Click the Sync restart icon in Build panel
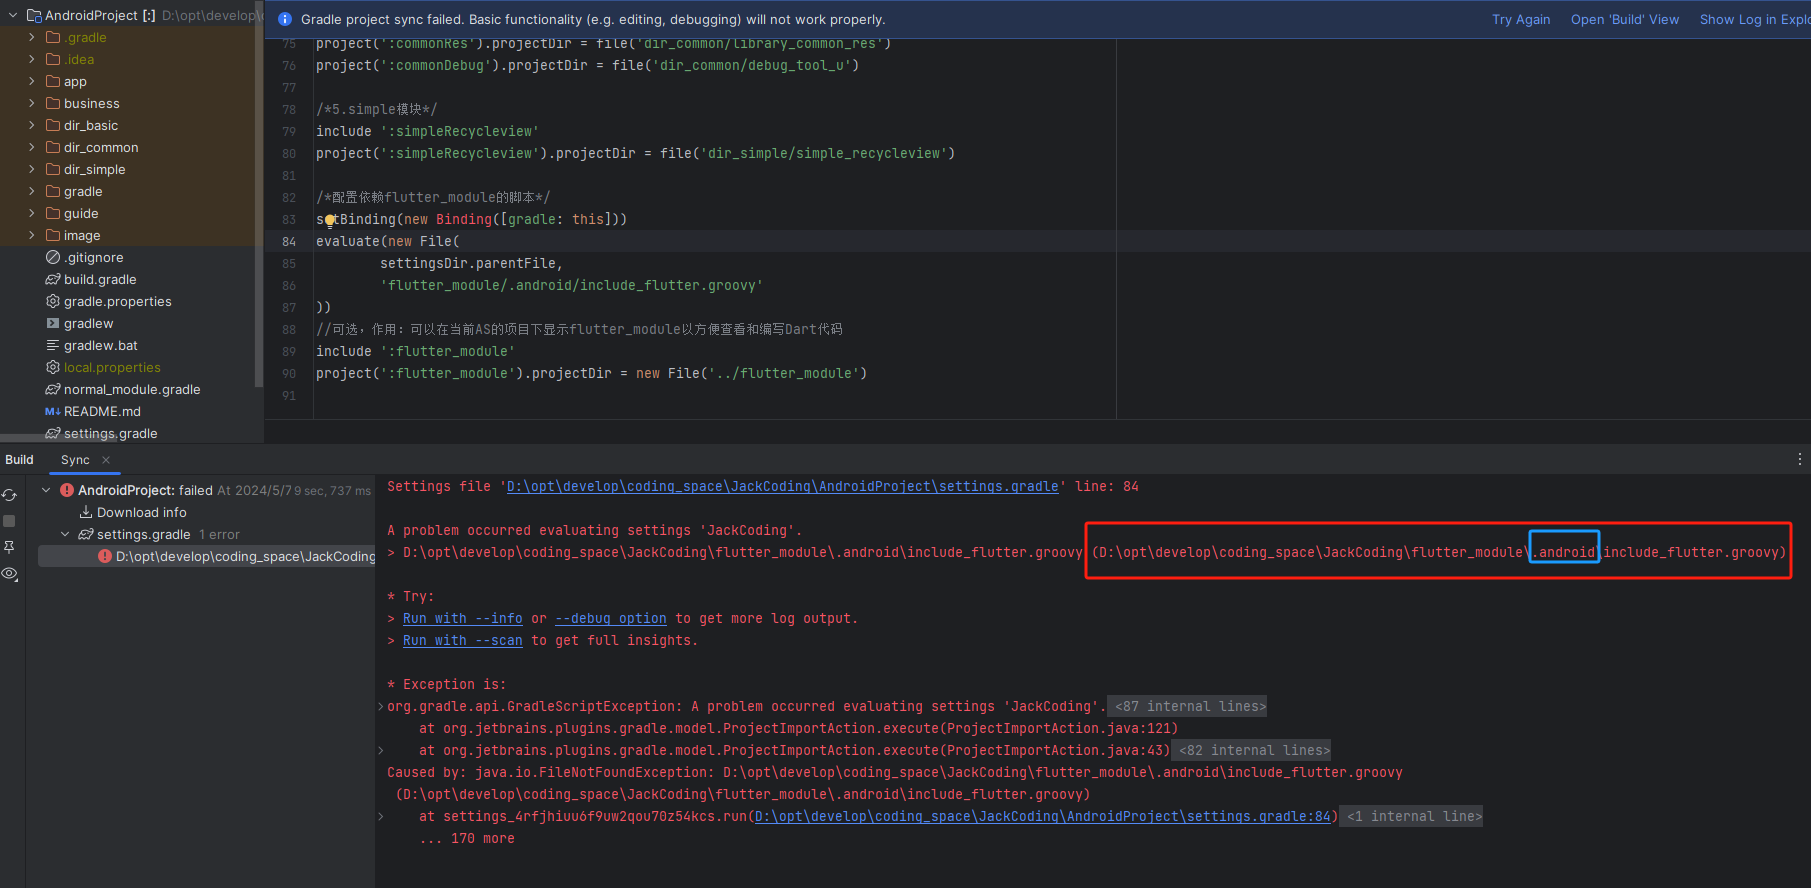This screenshot has height=888, width=1811. (x=9, y=495)
